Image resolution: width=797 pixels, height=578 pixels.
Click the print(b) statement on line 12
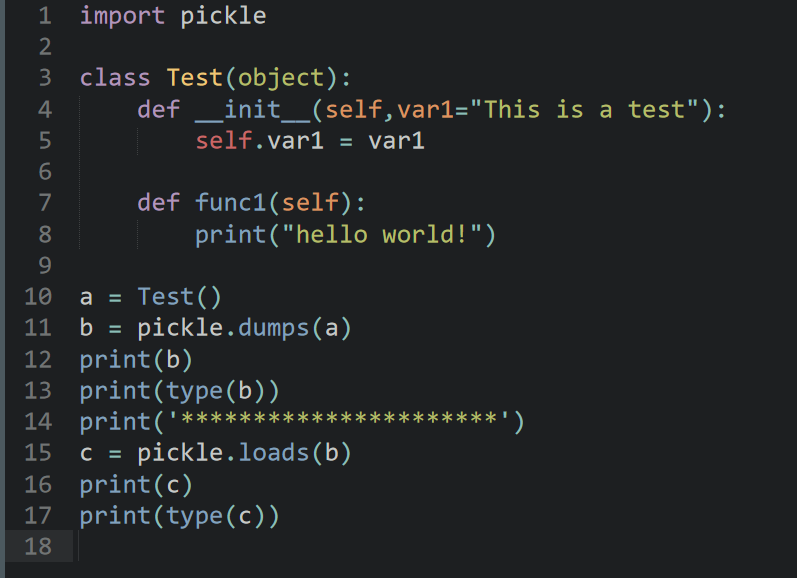tap(136, 359)
